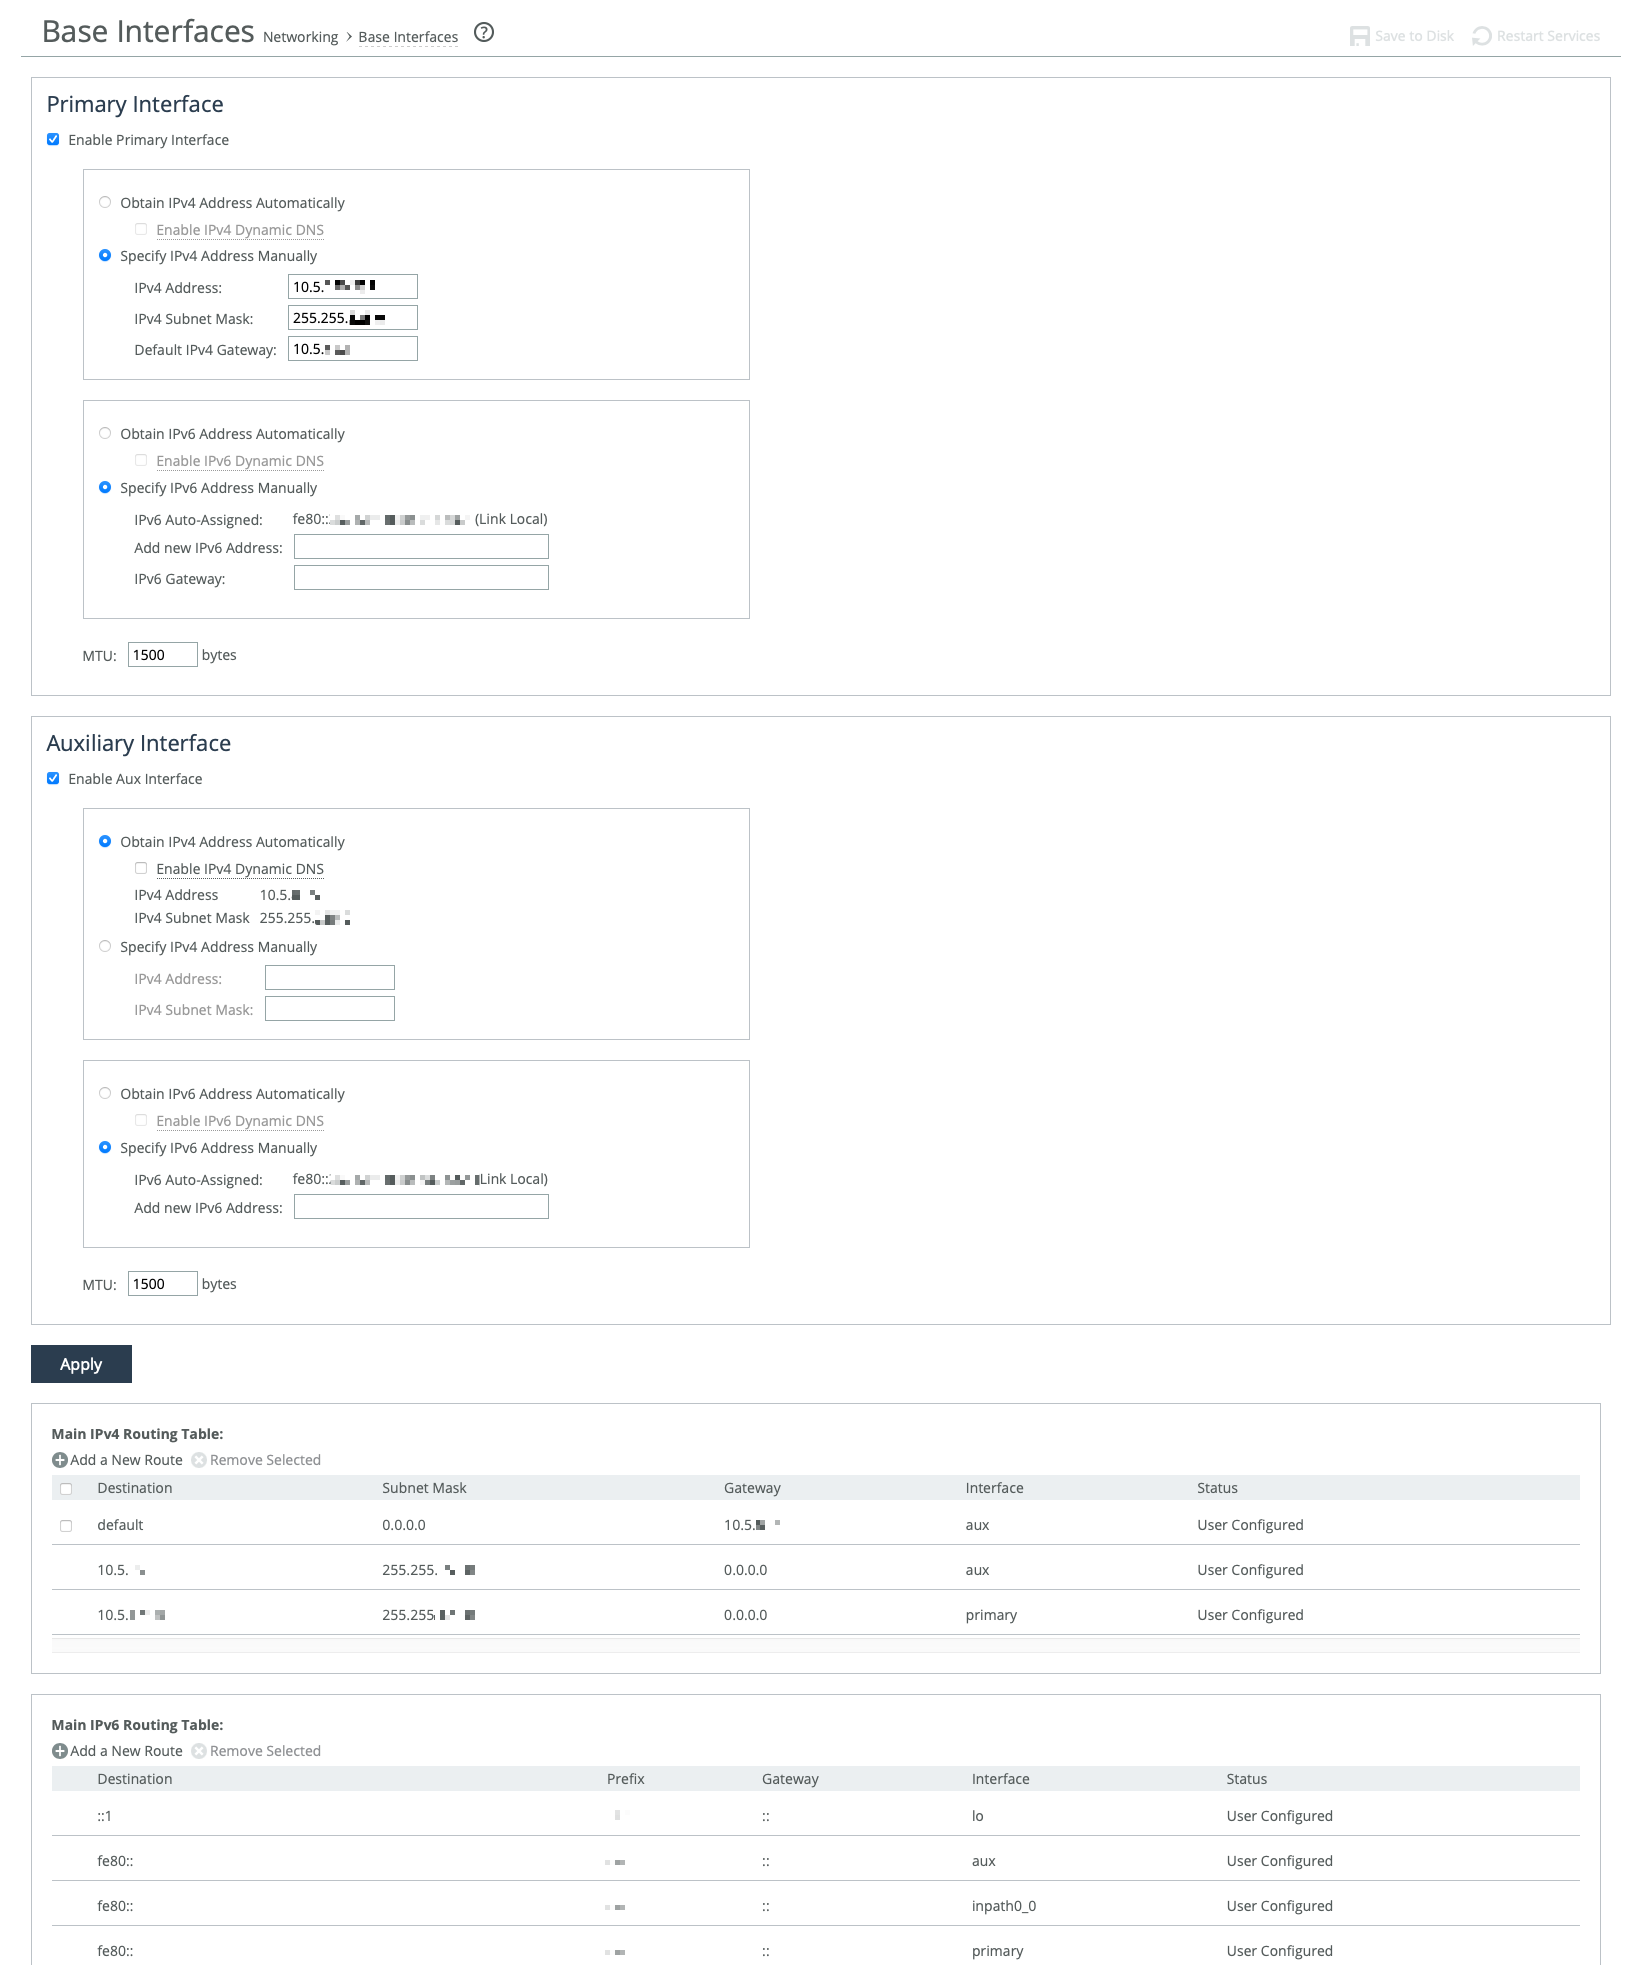Click the IPv4 Add a New Route plus icon
The width and height of the screenshot is (1647, 1965).
(60, 1460)
